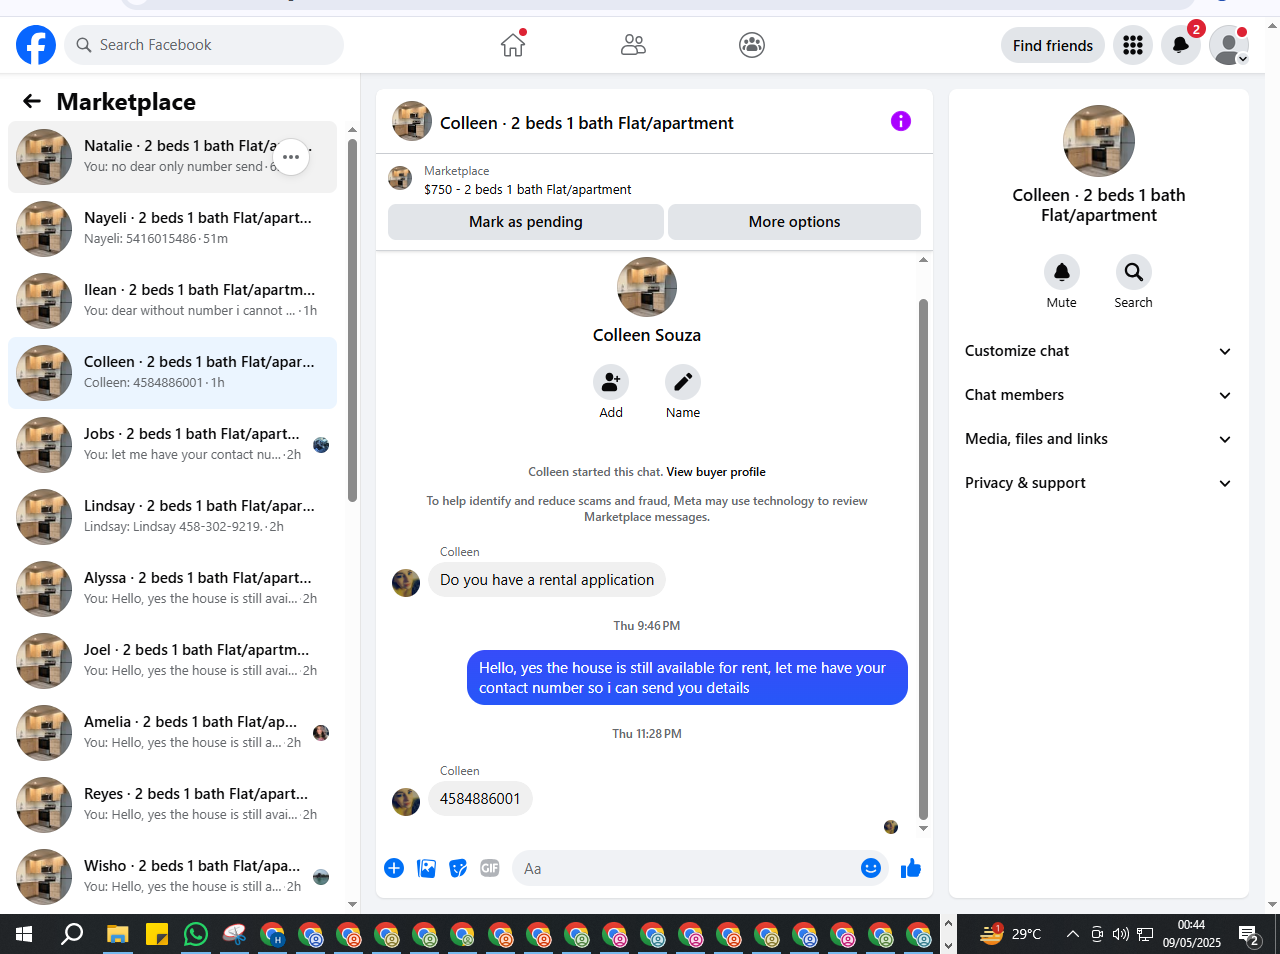Open the $750 listing title link

[x=528, y=189]
